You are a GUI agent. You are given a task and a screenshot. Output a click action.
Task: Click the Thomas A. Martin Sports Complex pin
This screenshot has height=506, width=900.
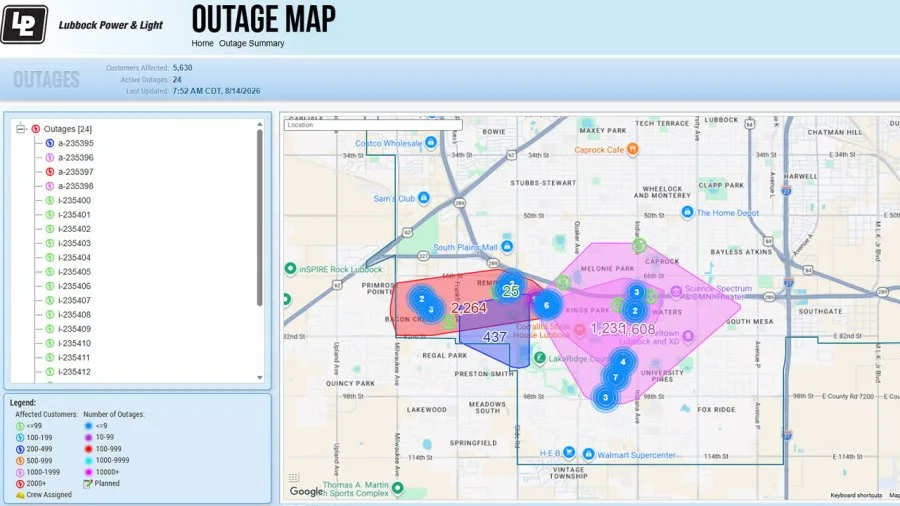397,488
